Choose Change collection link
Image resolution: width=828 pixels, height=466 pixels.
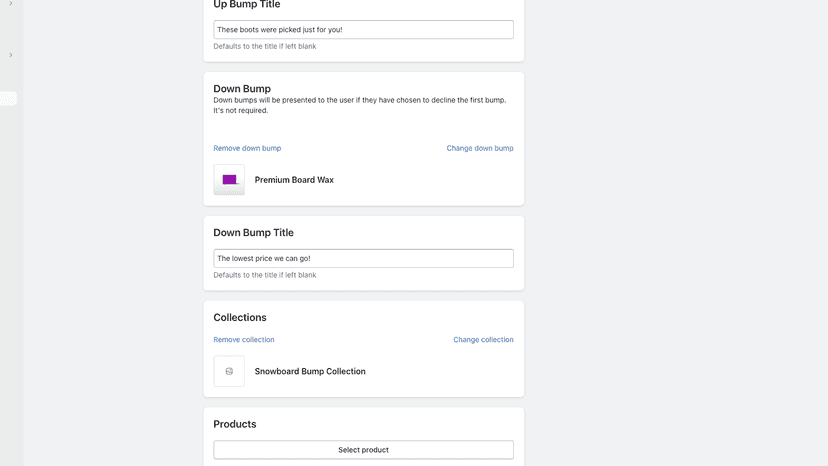click(x=483, y=339)
